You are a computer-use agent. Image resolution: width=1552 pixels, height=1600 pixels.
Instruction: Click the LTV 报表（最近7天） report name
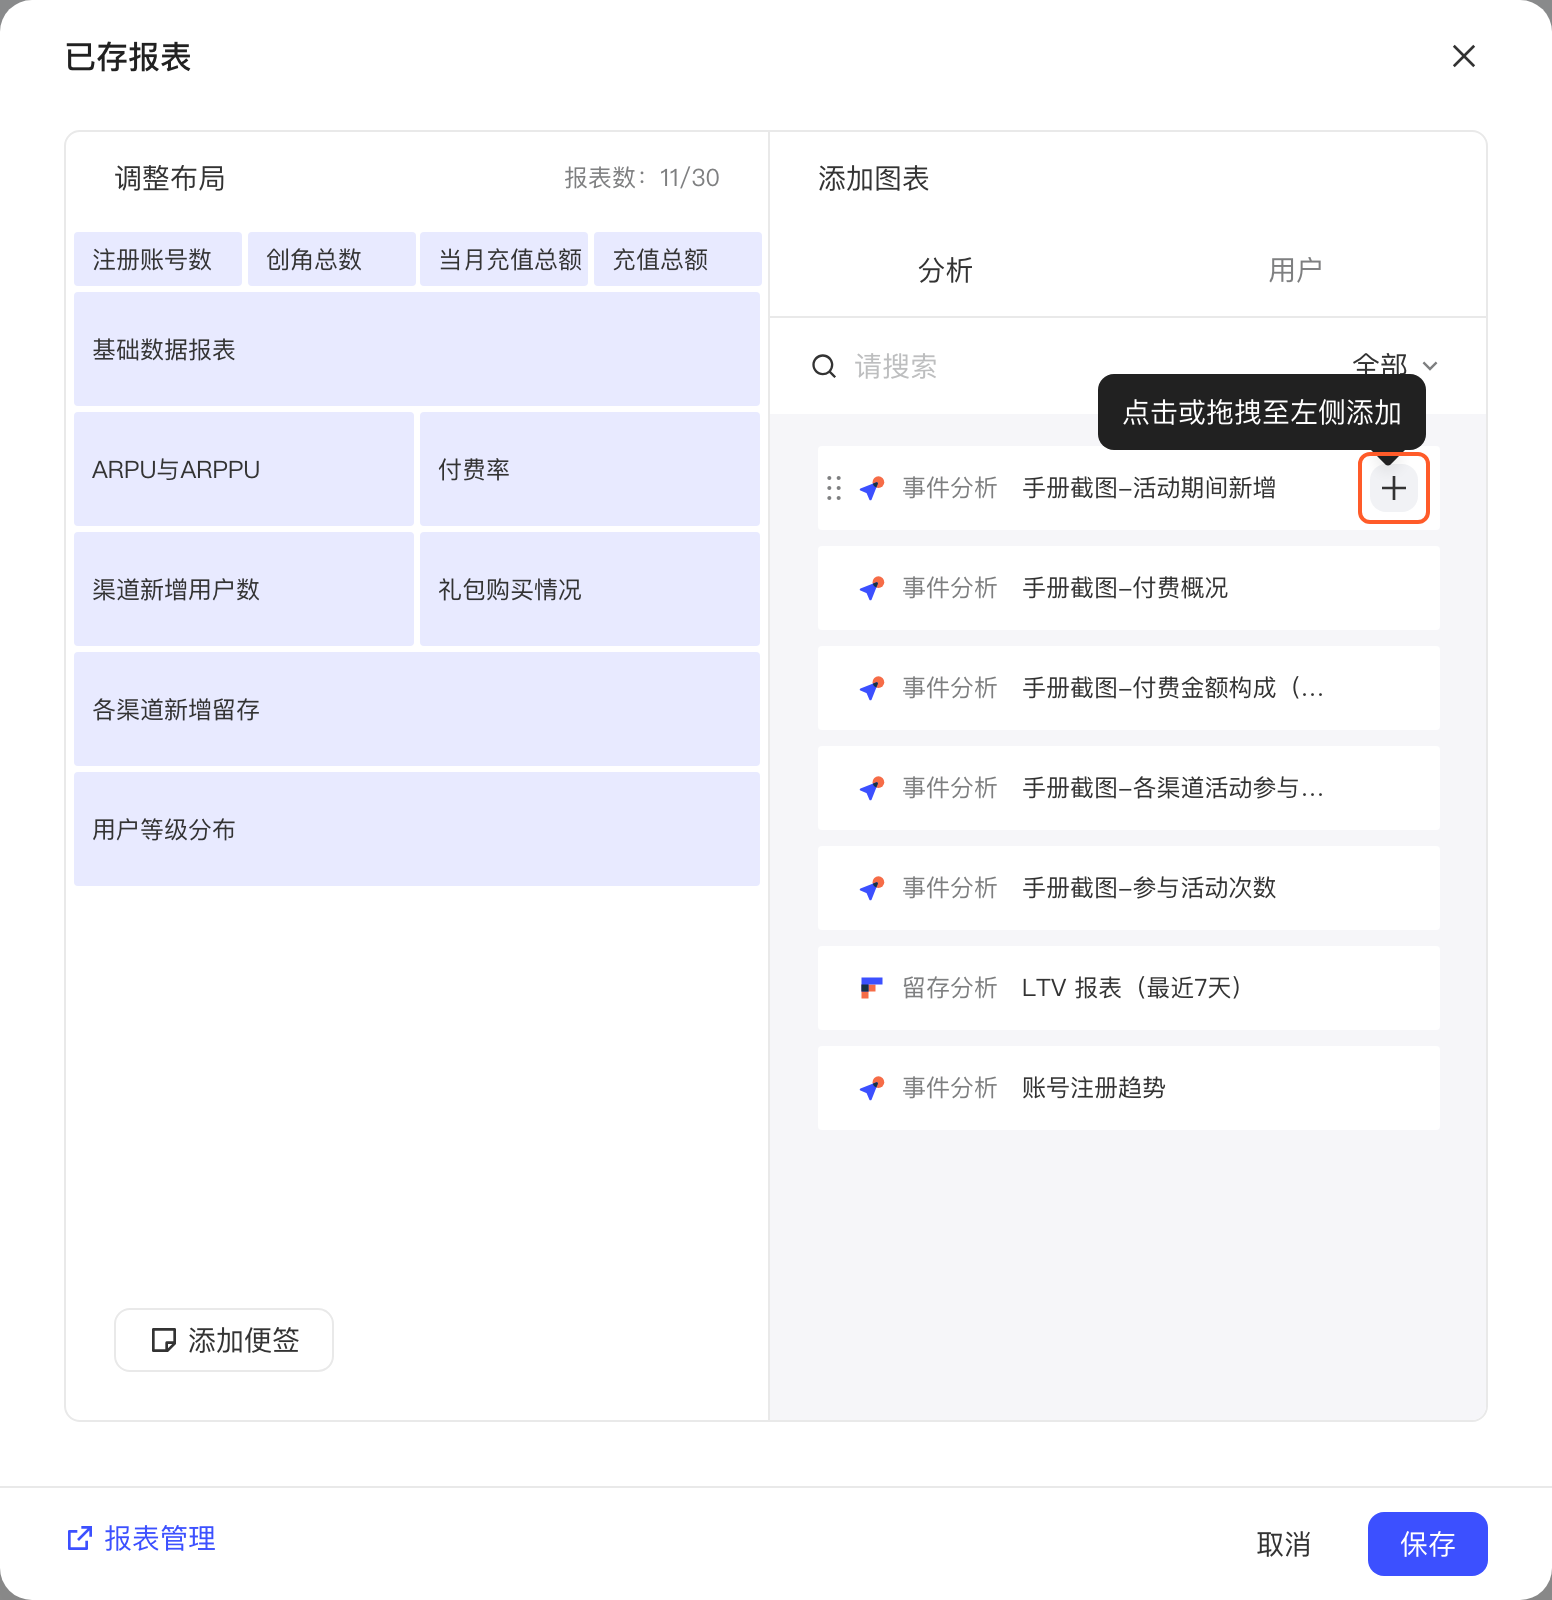(x=1132, y=988)
